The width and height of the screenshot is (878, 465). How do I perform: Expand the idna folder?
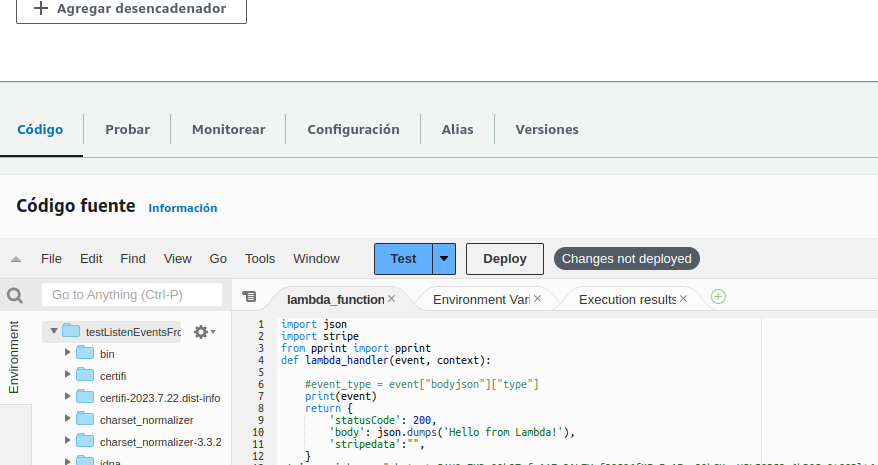tap(68, 462)
